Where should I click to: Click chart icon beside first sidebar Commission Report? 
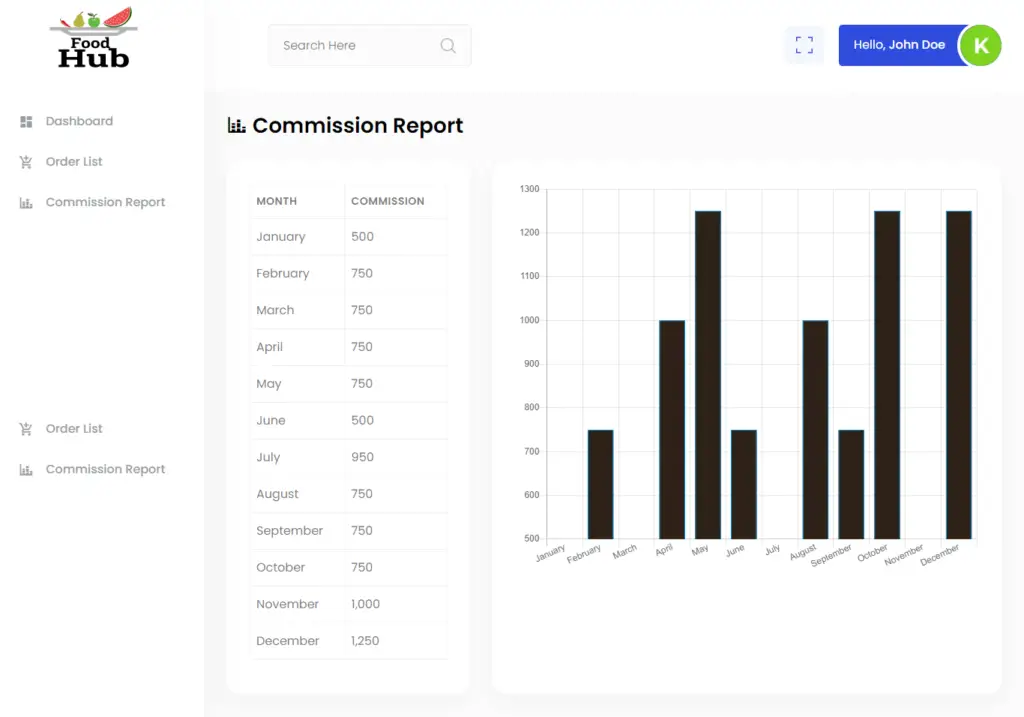27,203
